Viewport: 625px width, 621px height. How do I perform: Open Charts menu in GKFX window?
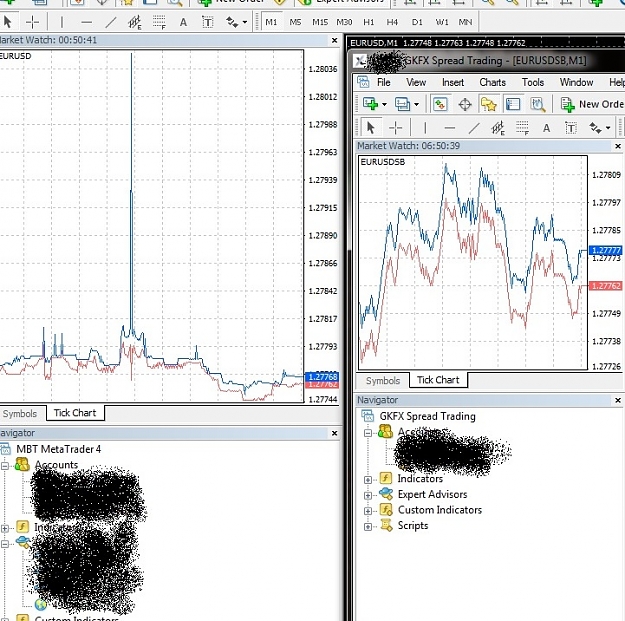pos(492,82)
